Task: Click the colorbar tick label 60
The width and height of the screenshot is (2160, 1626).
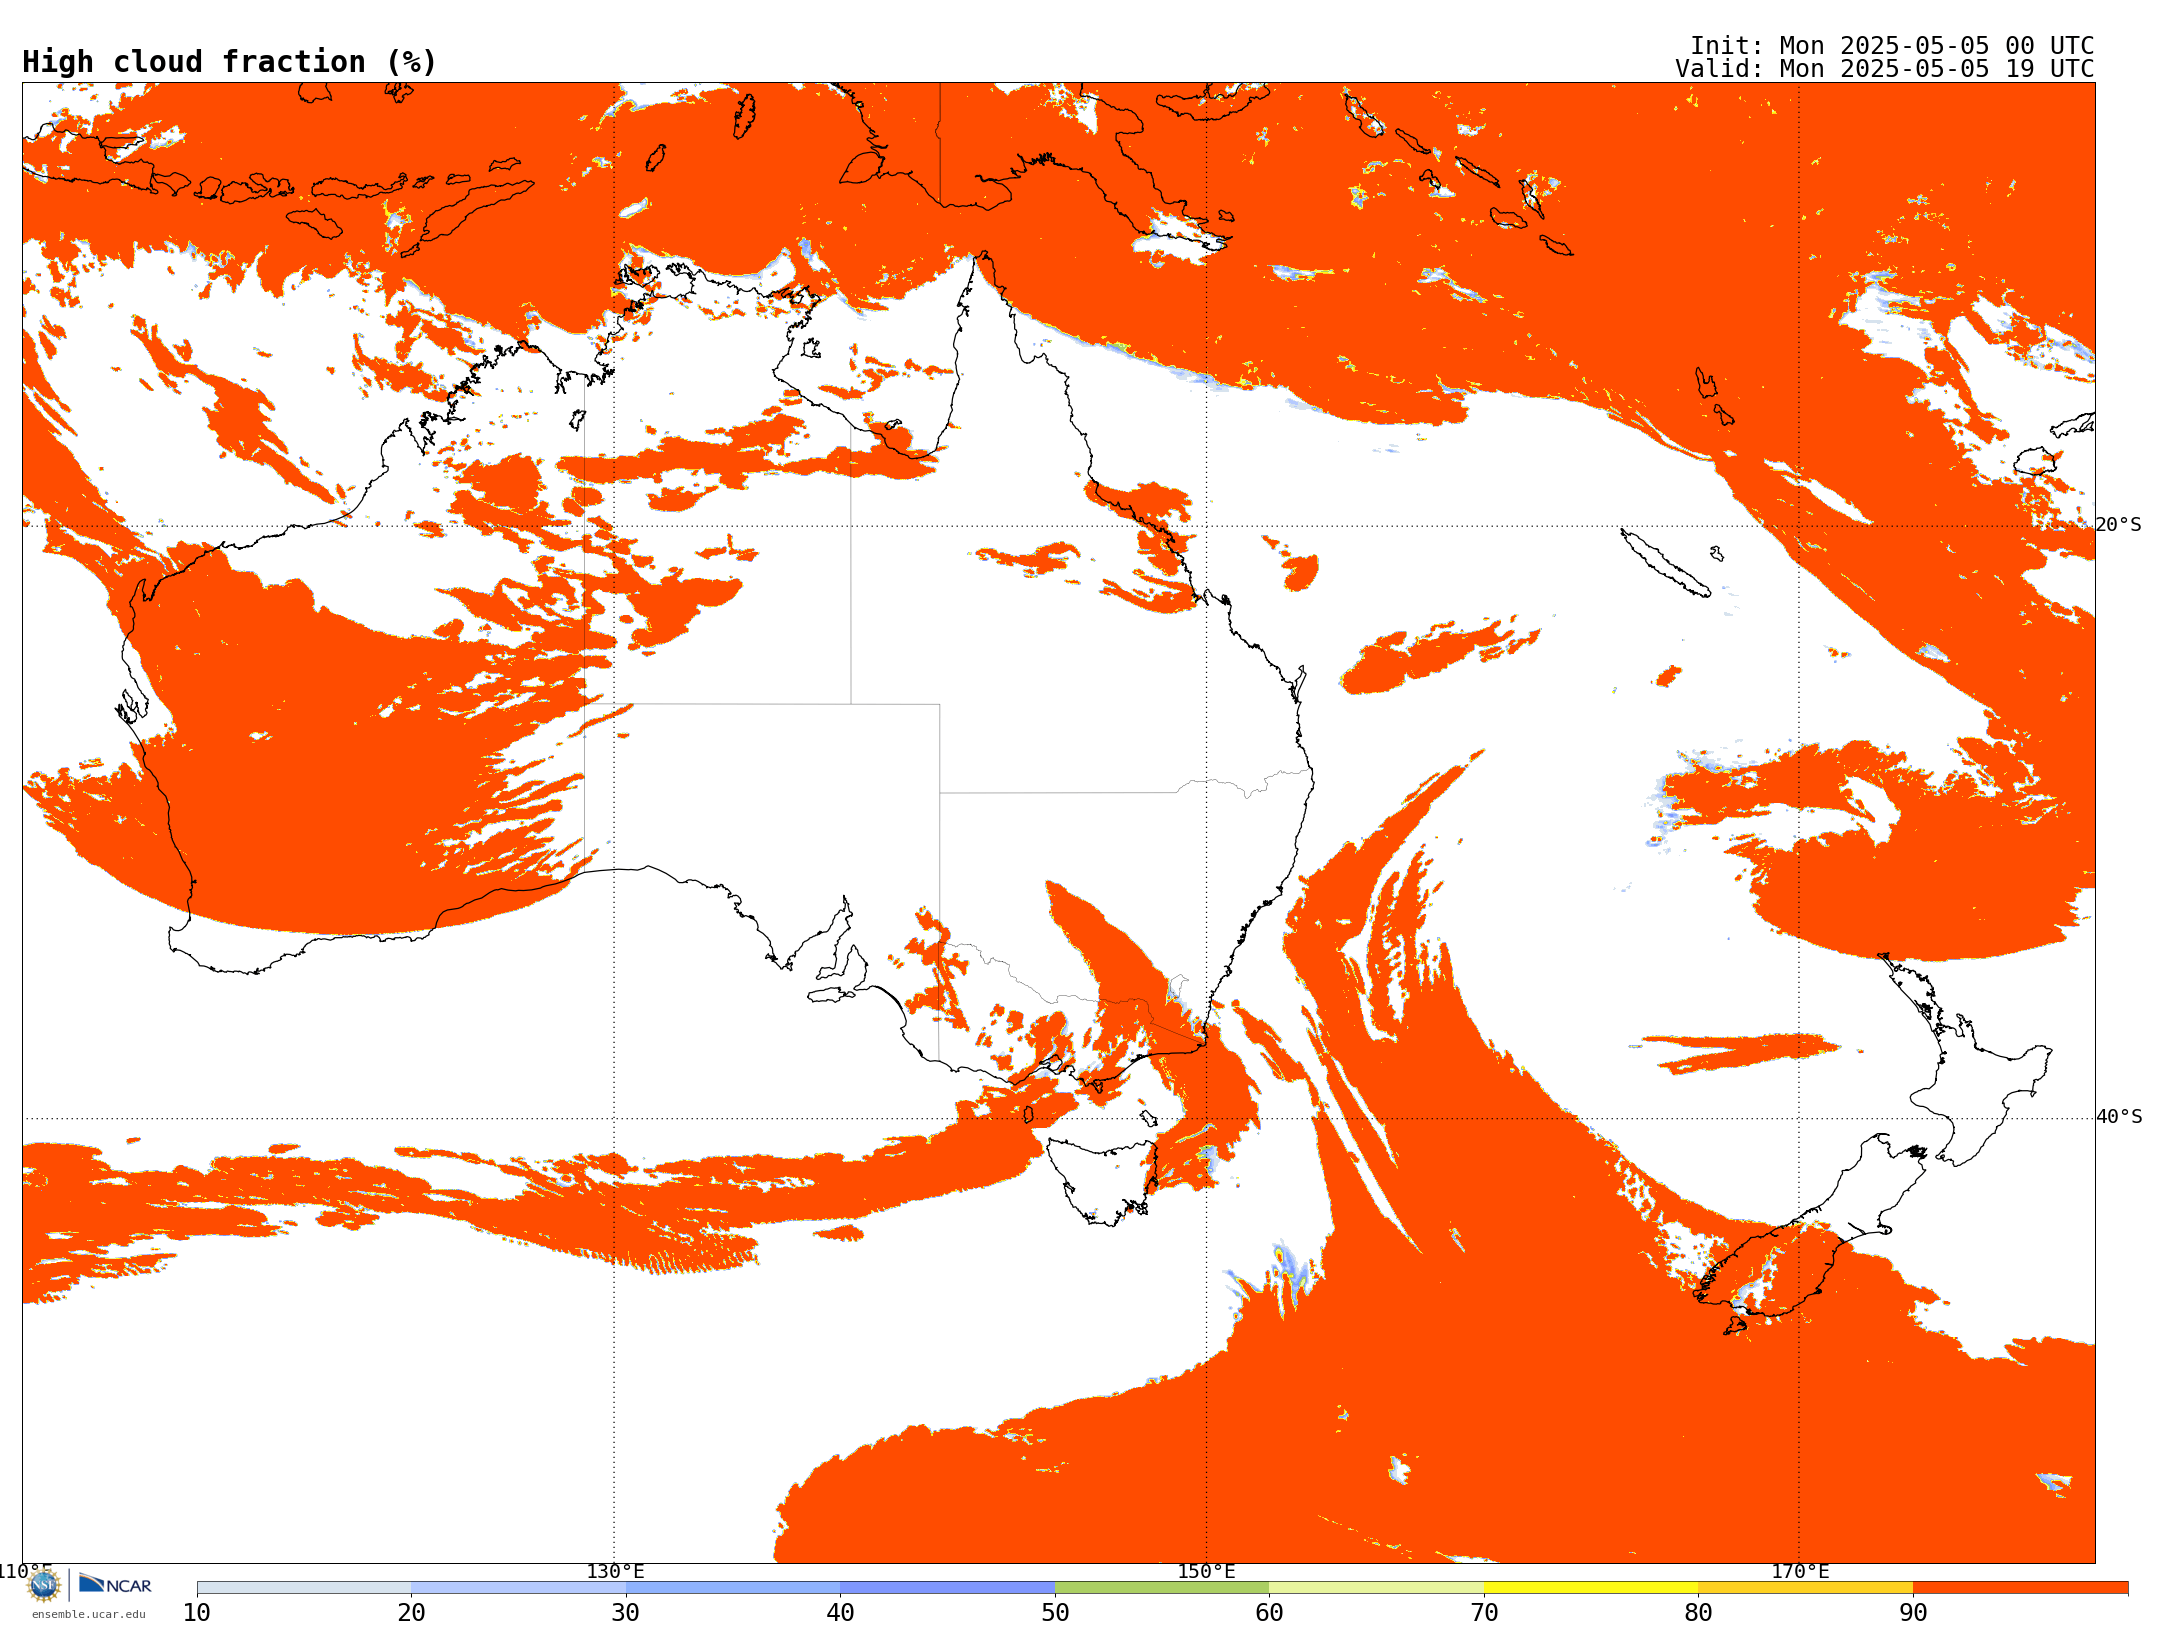Action: (1269, 1612)
